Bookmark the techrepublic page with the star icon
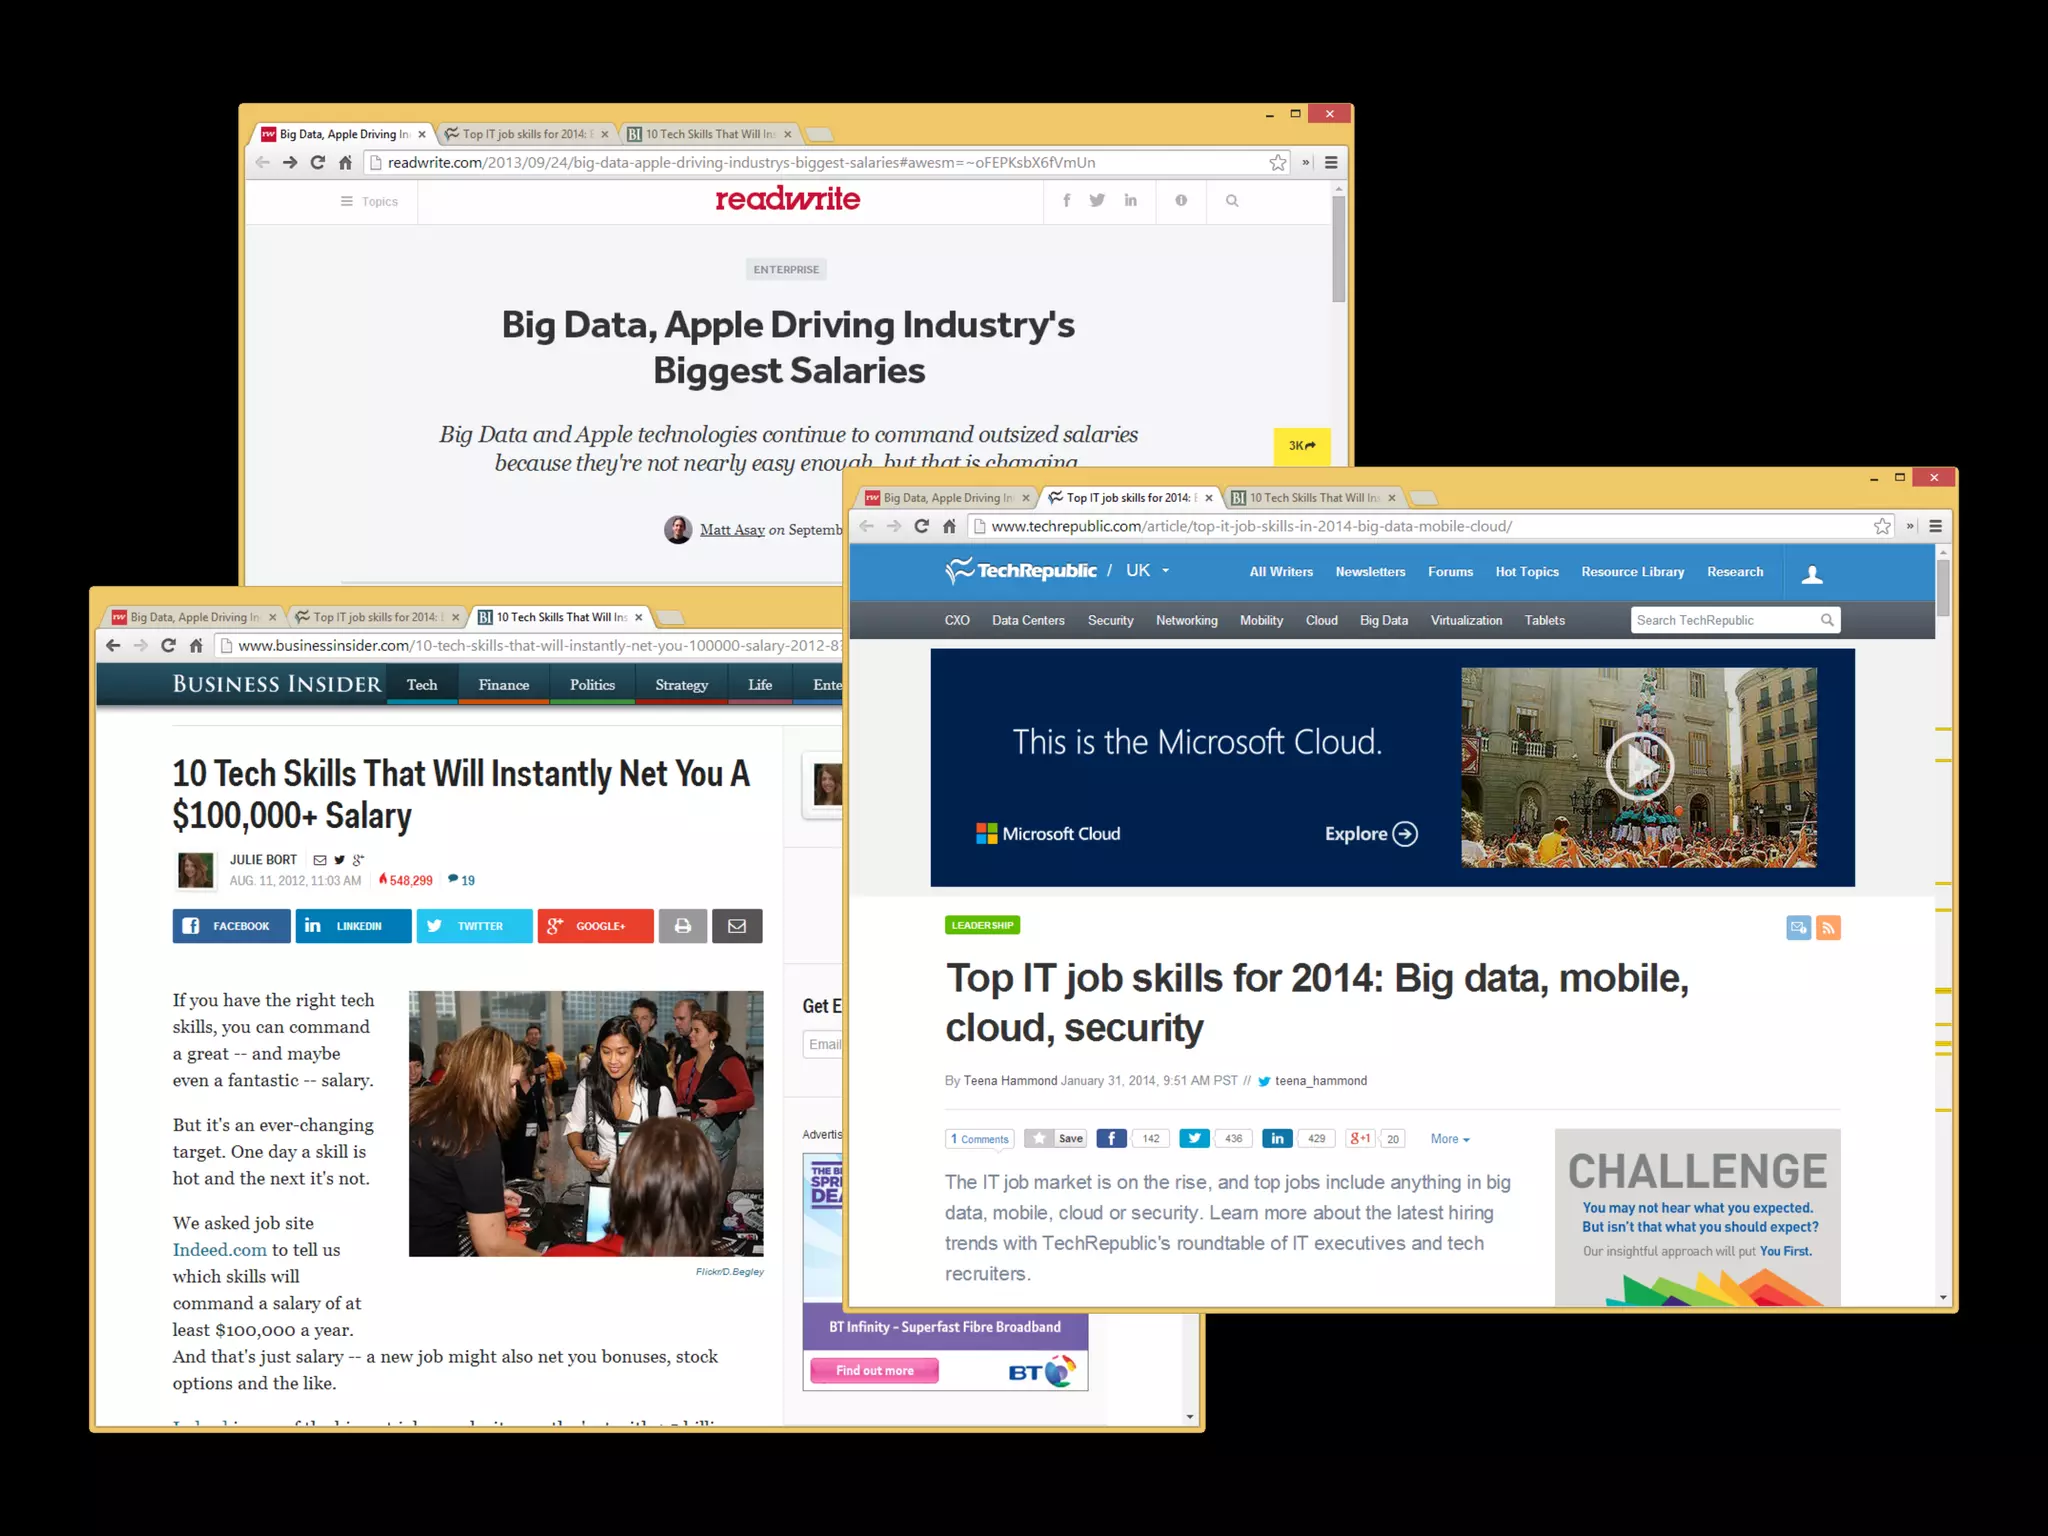This screenshot has height=1536, width=2048. point(1882,526)
